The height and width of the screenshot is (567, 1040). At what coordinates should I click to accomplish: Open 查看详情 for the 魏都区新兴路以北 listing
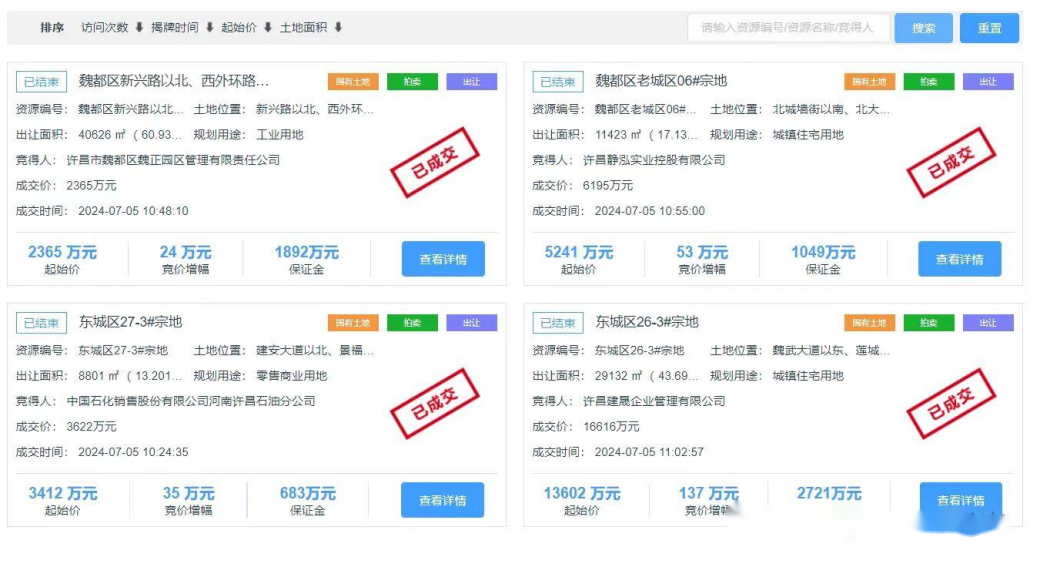click(x=443, y=259)
